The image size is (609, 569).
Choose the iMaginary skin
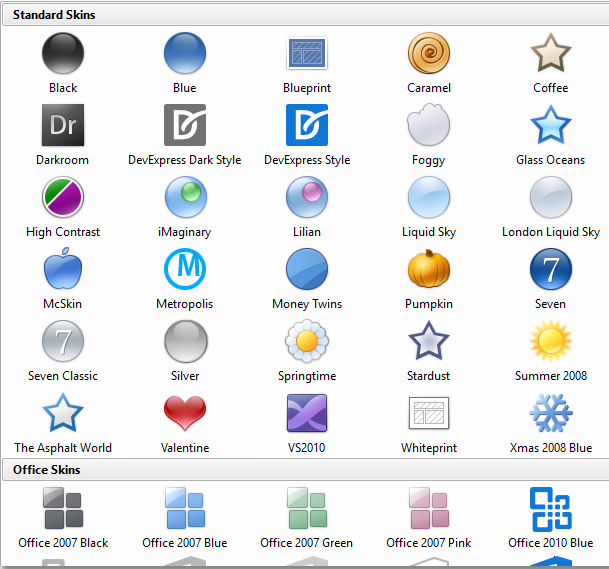186,197
